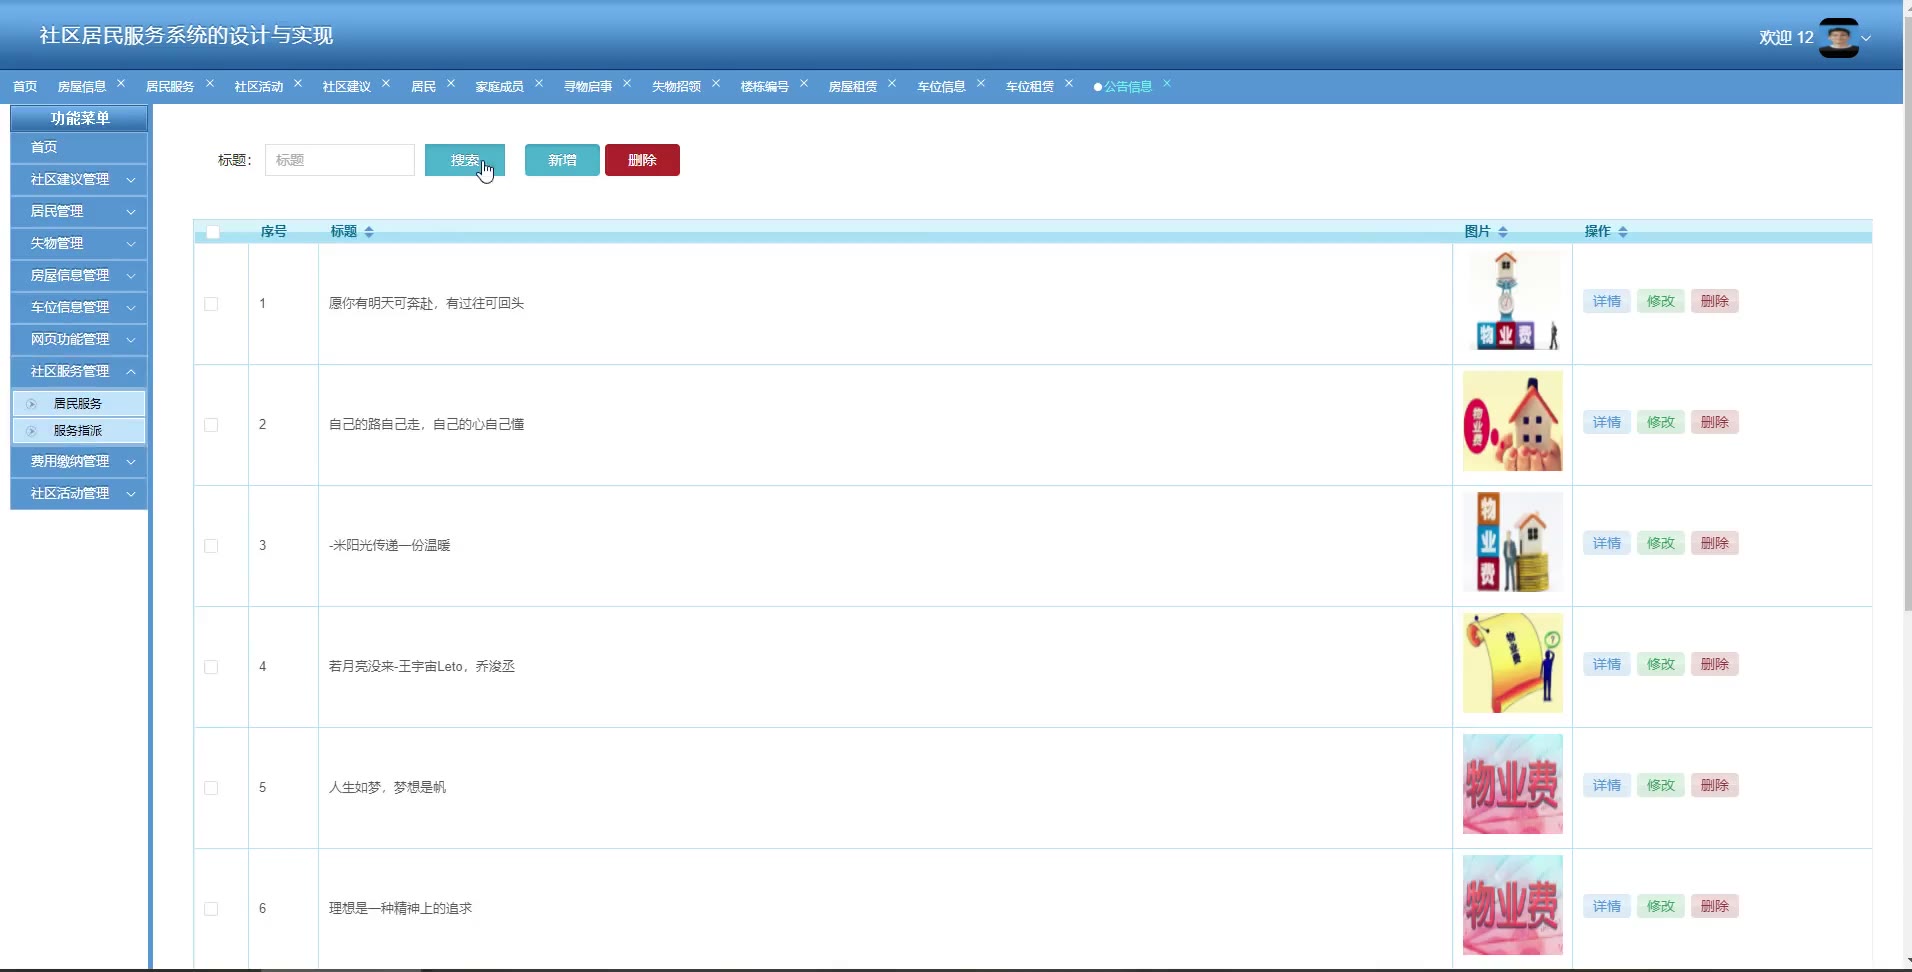Expand the 居民管理 sidebar menu
1912x972 pixels.
click(79, 212)
